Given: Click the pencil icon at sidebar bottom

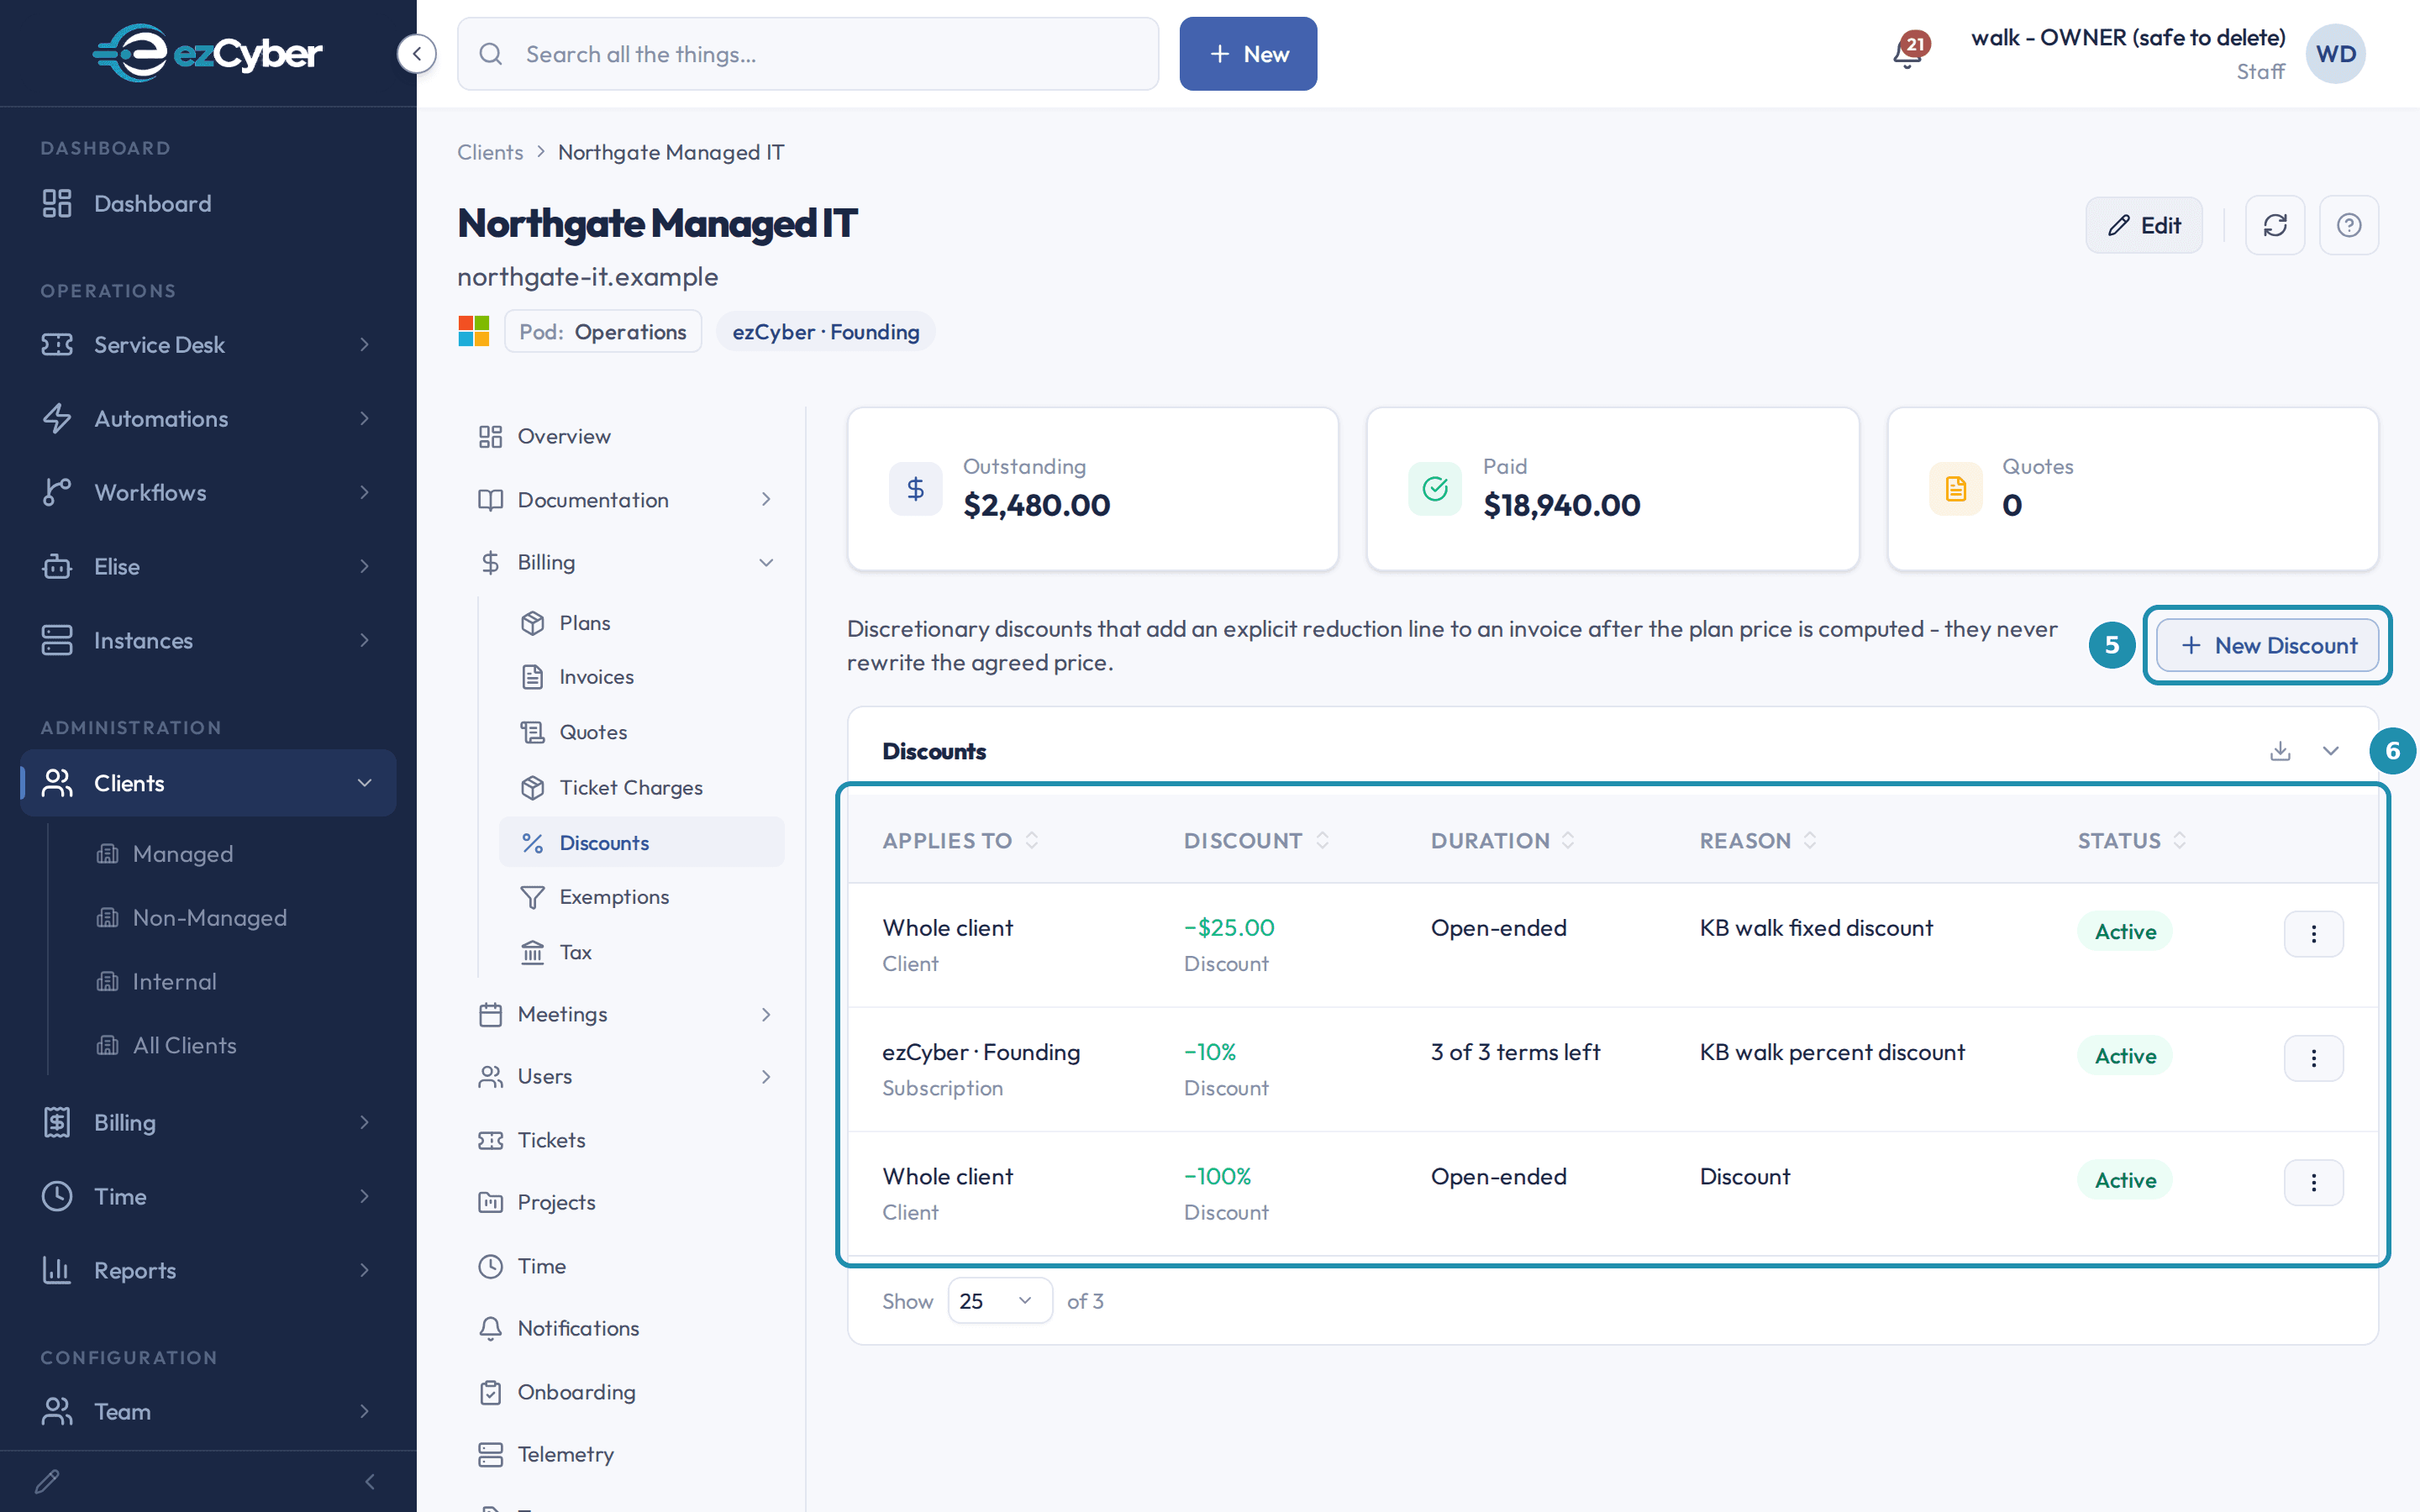Looking at the screenshot, I should [47, 1481].
